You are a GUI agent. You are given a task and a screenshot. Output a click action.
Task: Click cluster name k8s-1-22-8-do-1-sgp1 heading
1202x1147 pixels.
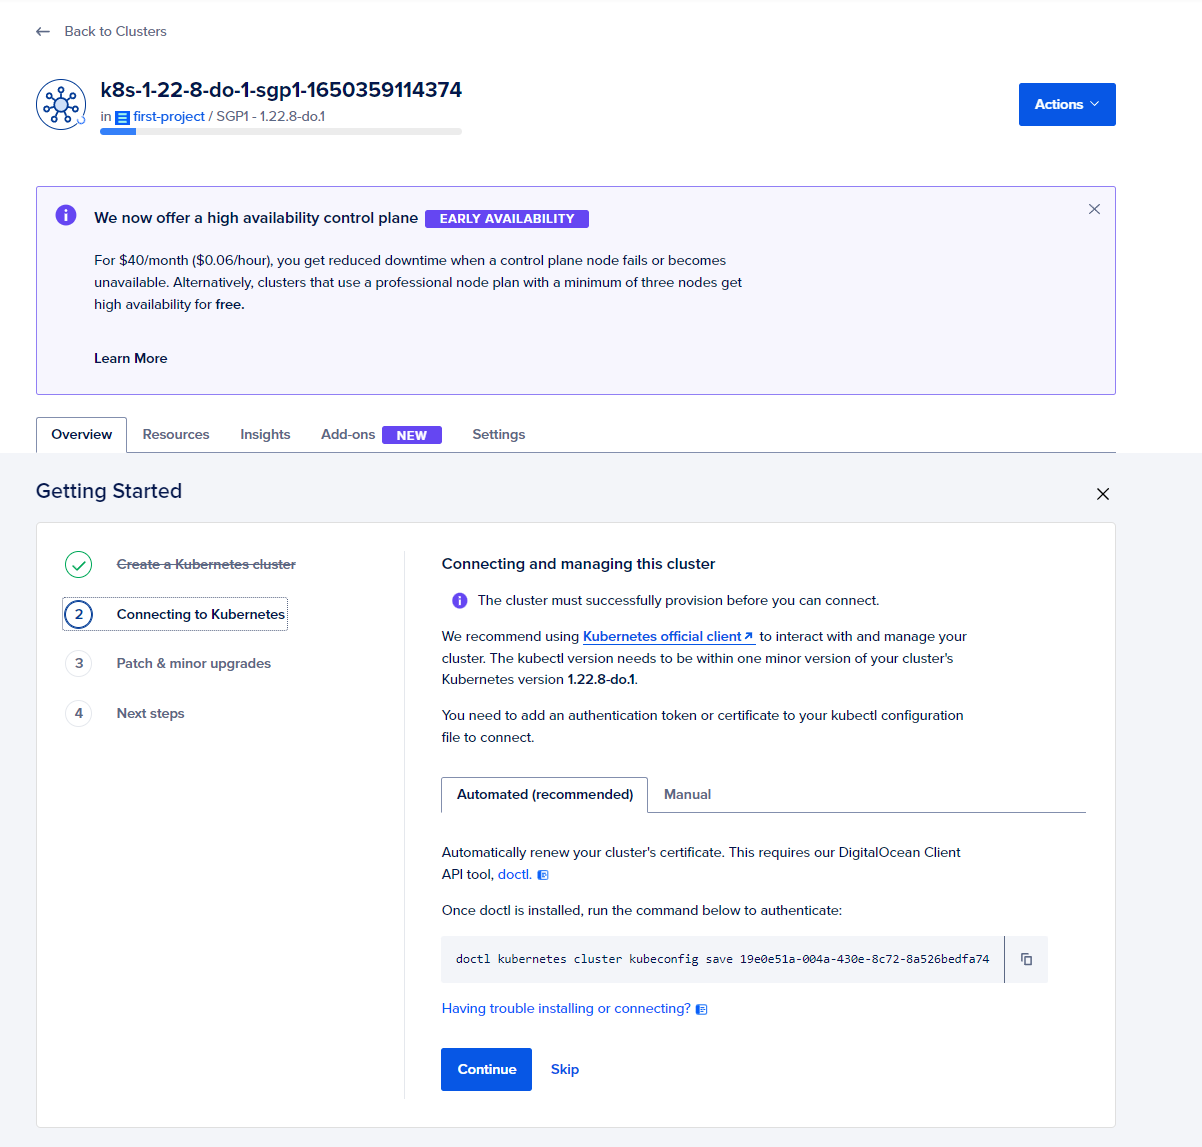point(281,90)
